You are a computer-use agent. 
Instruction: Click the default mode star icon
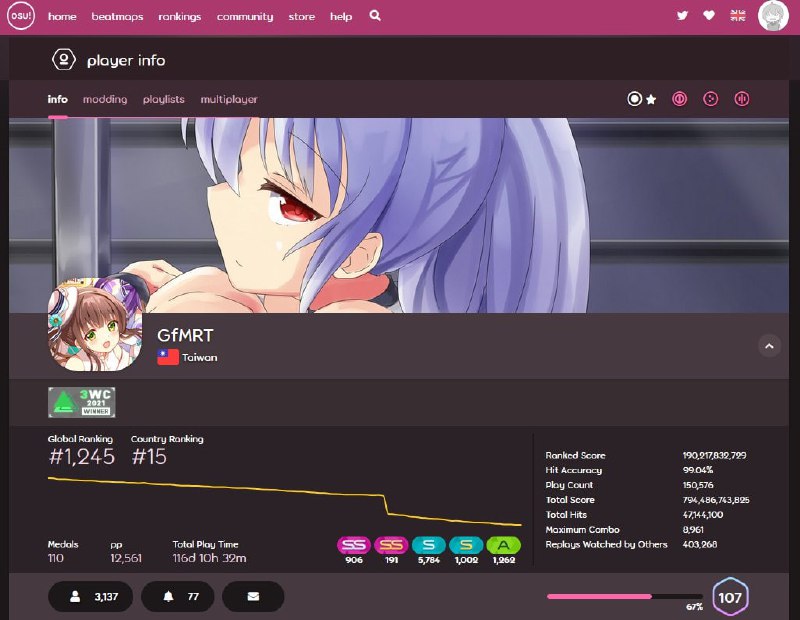tap(651, 100)
